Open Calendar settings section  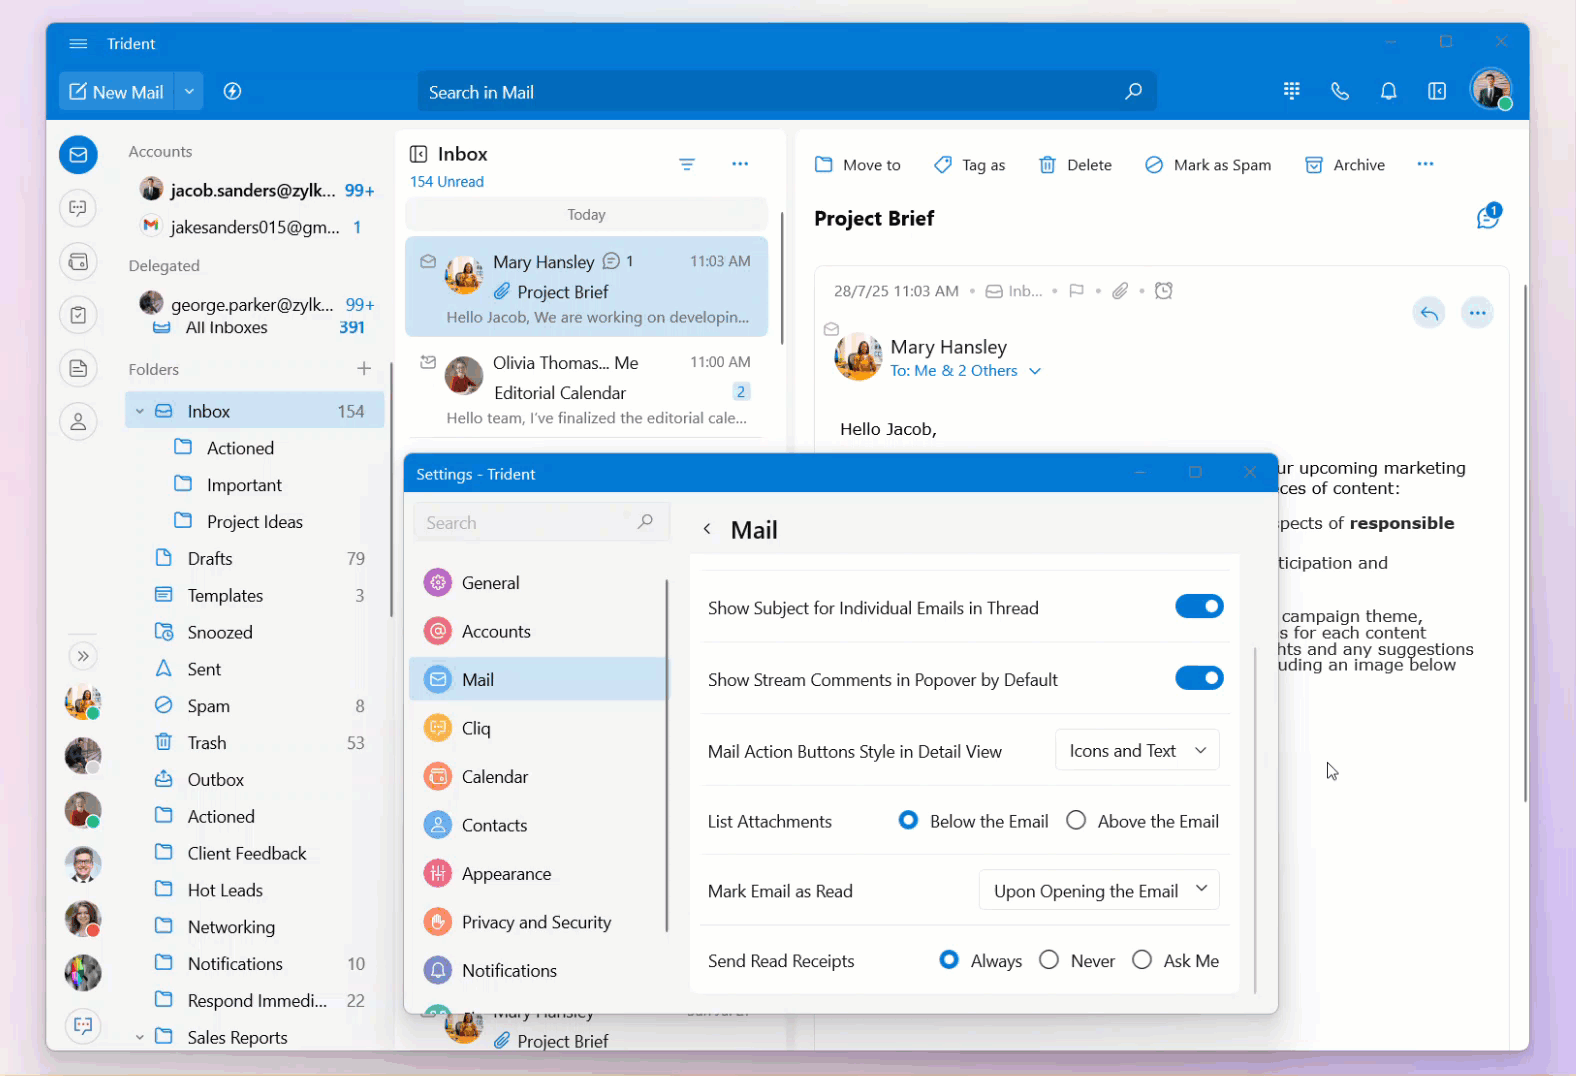coord(537,776)
